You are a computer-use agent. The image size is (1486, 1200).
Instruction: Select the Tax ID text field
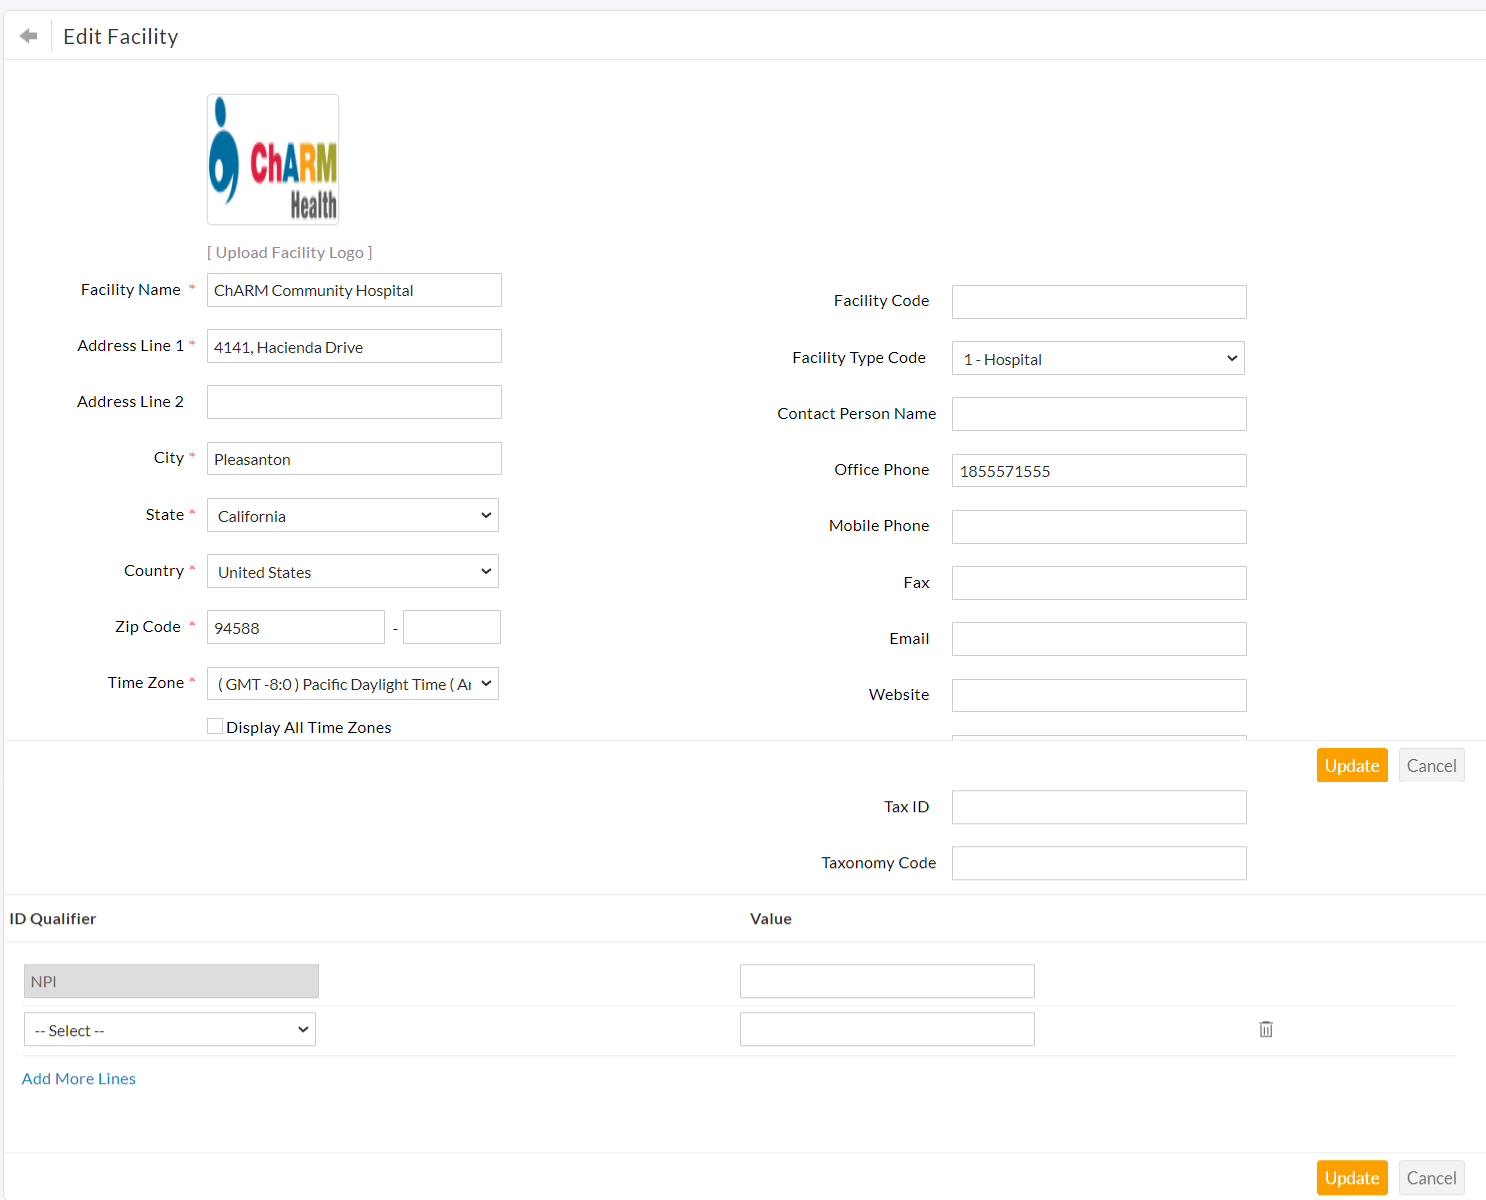pyautogui.click(x=1099, y=807)
